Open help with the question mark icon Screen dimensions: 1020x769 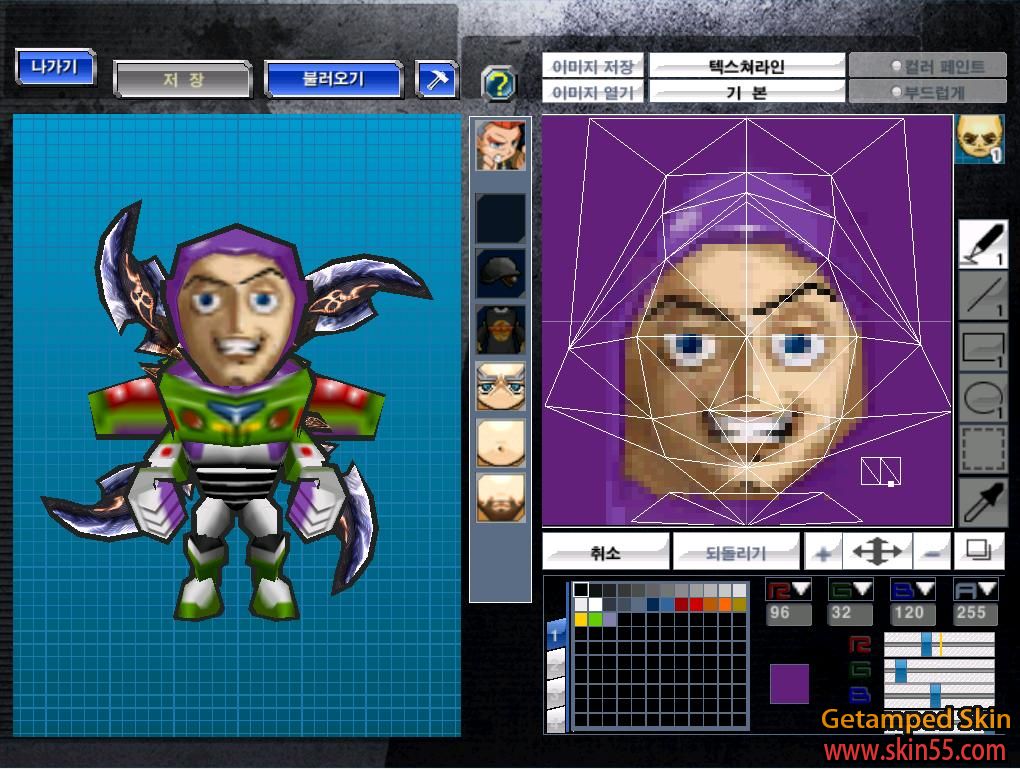[499, 84]
